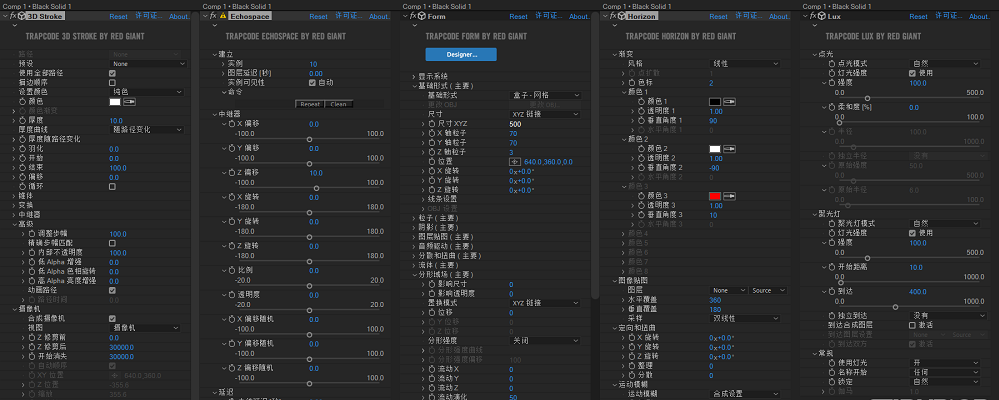Toggle stopwatch for 3D Stroke 厚度
This screenshot has height=400, width=999.
click(22, 120)
